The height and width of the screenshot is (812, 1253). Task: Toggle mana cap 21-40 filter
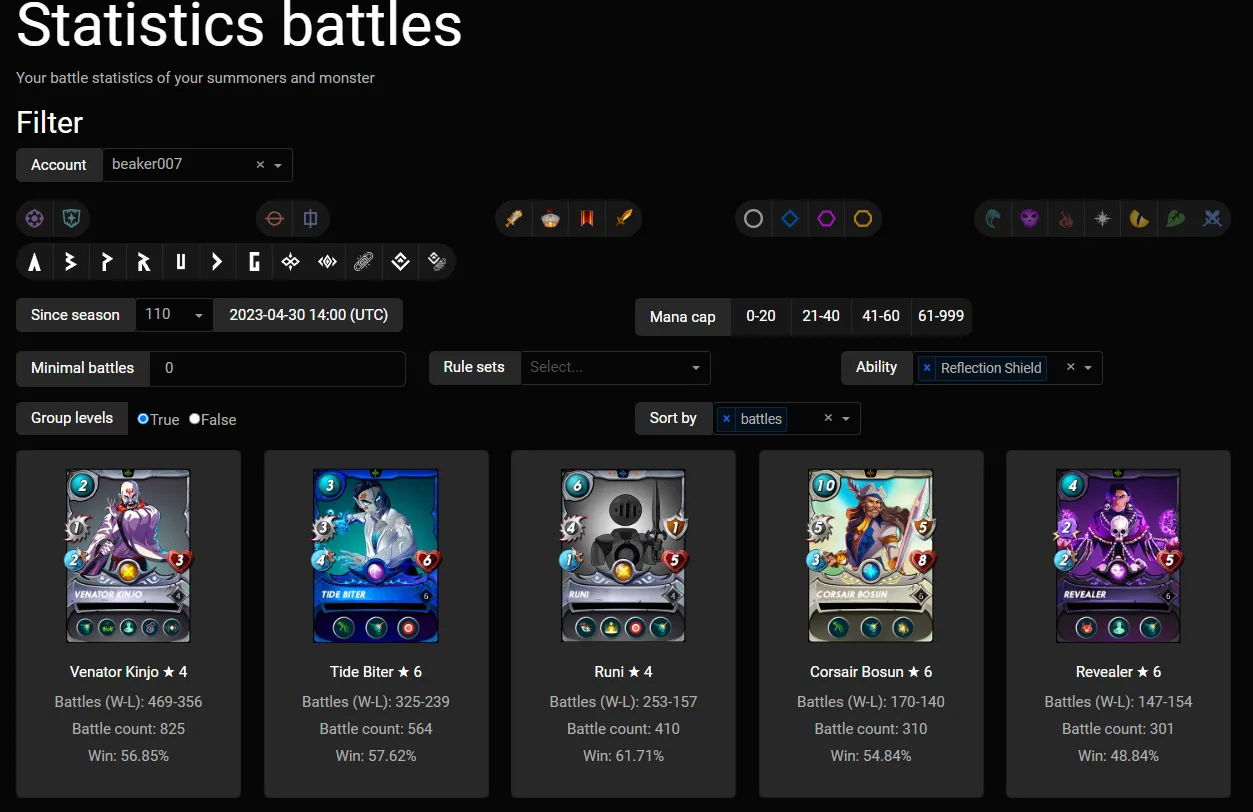coord(821,316)
